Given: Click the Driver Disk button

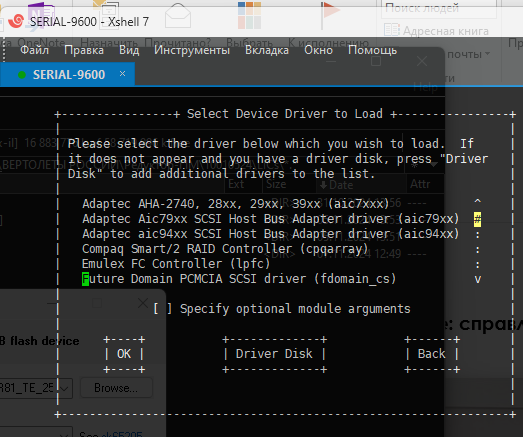Looking at the screenshot, I should pos(274,354).
